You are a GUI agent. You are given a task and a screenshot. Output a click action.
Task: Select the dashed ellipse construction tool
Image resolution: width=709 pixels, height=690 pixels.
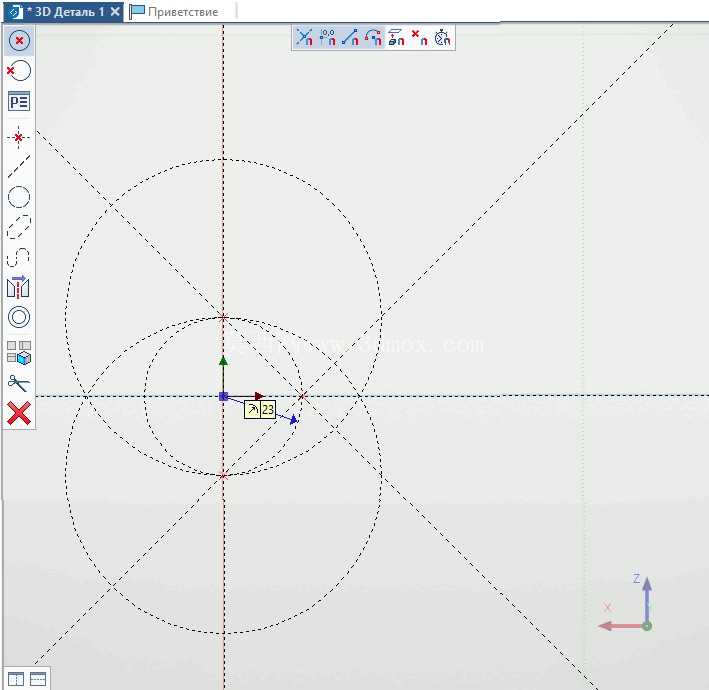coord(19,227)
